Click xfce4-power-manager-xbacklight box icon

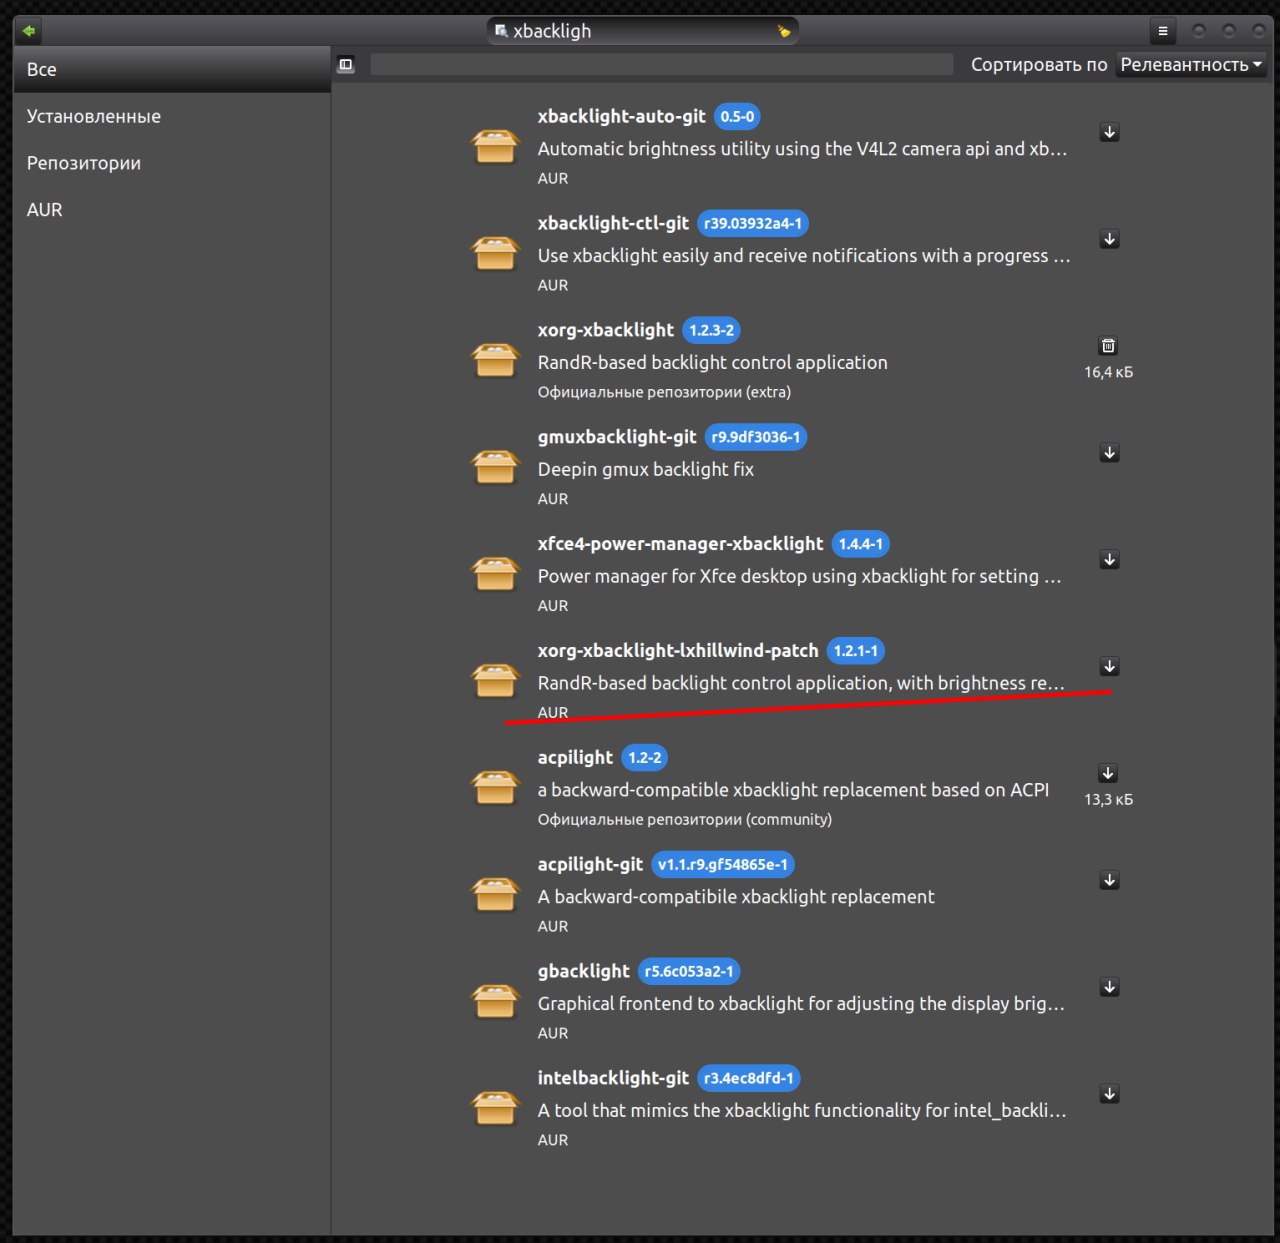tap(495, 575)
